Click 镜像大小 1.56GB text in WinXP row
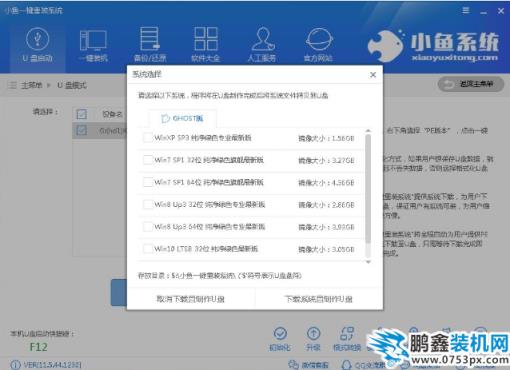The height and width of the screenshot is (370, 510). (x=326, y=138)
